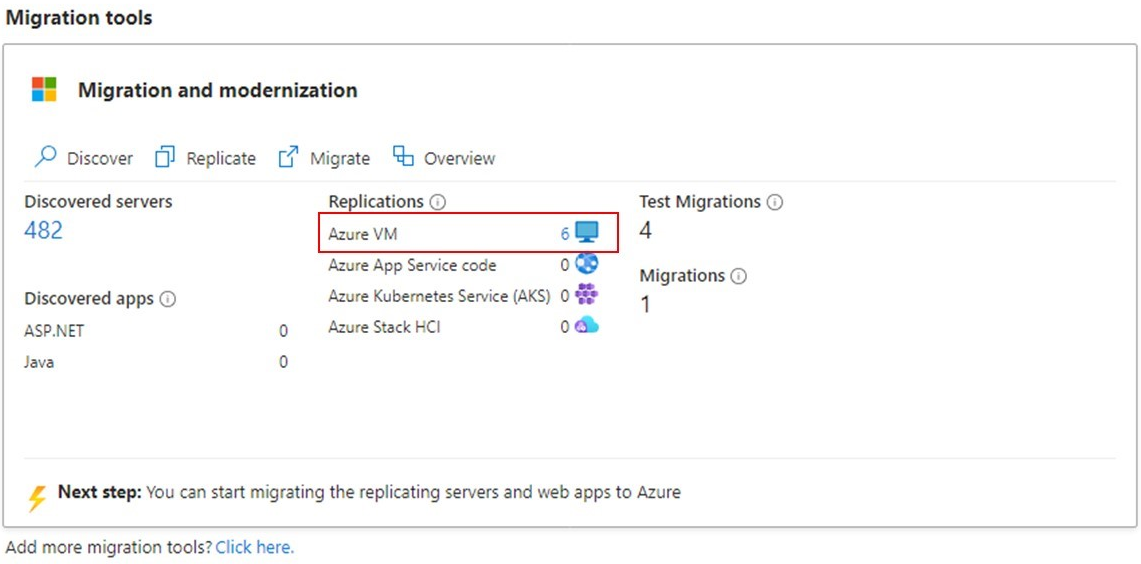
Task: Follow the 'Click here' link
Action: 254,547
